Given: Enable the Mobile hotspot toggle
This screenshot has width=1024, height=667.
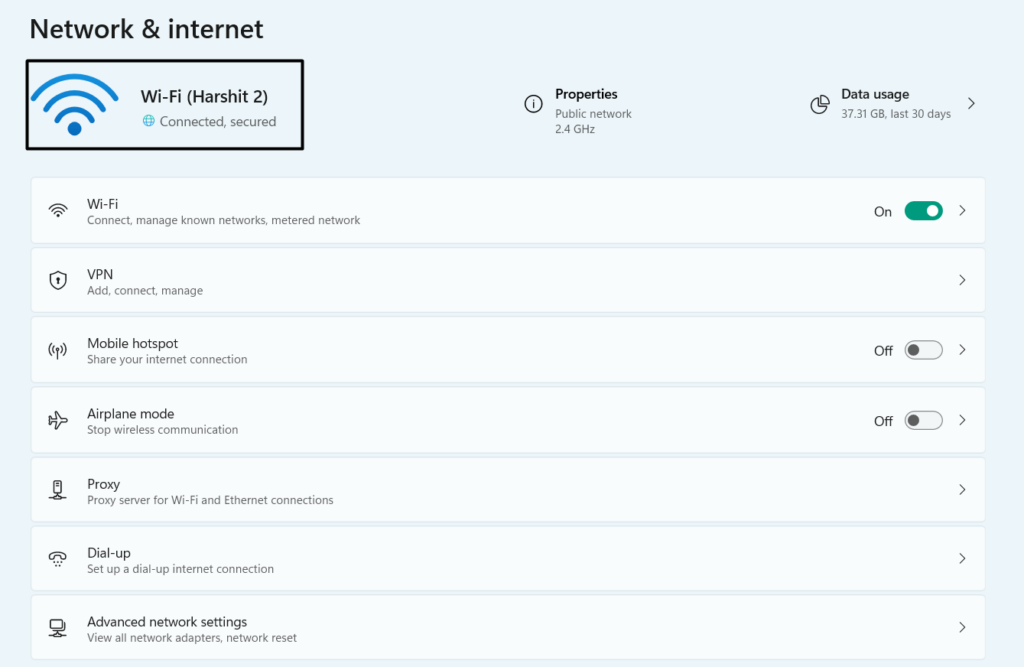Looking at the screenshot, I should pyautogui.click(x=923, y=350).
